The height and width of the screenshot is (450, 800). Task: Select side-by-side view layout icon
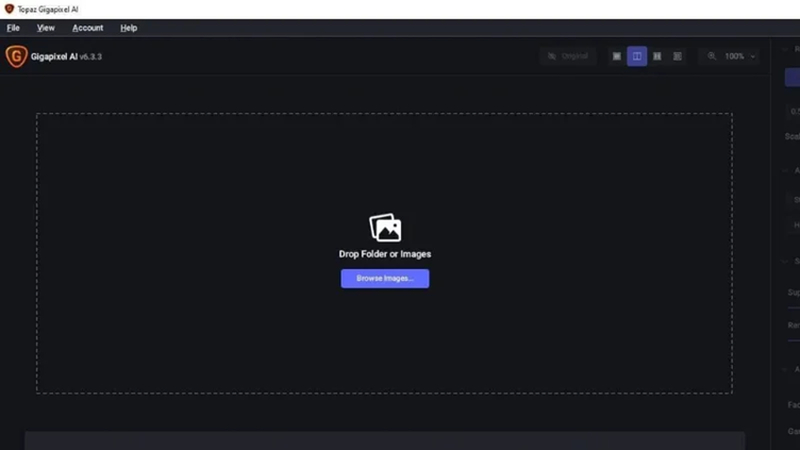tap(657, 56)
